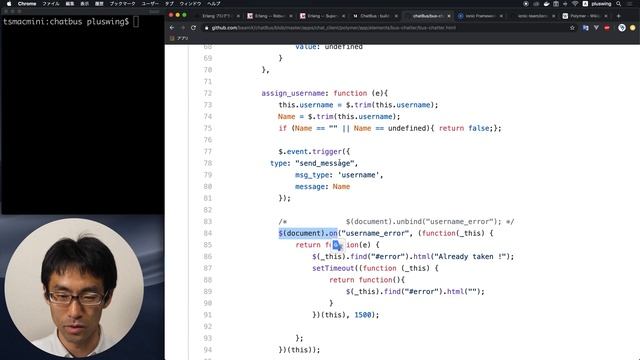The width and height of the screenshot is (640, 360).
Task: Click the screen recording status icon
Action: click(x=526, y=4)
